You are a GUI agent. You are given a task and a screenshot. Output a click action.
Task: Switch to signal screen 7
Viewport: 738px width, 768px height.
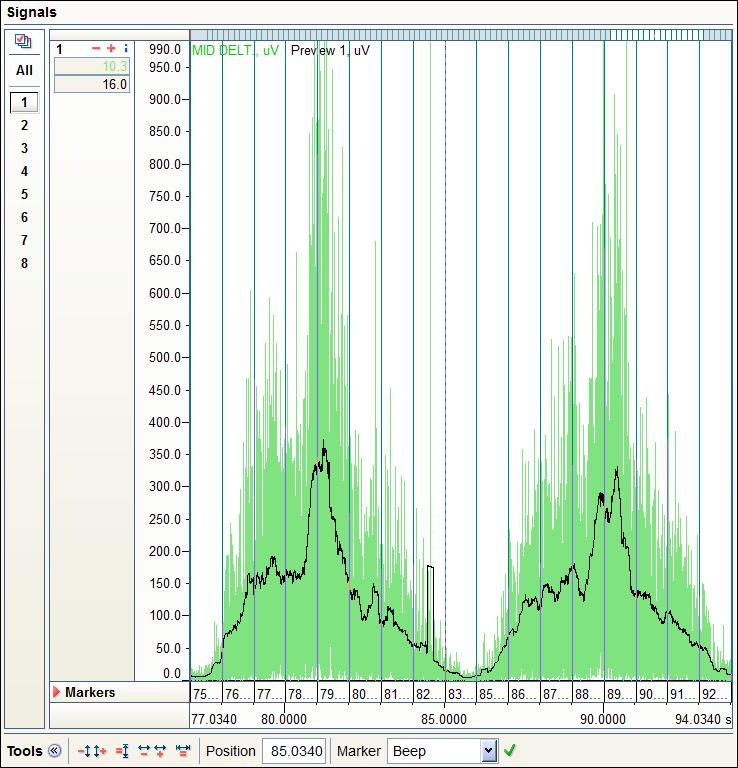pyautogui.click(x=24, y=240)
